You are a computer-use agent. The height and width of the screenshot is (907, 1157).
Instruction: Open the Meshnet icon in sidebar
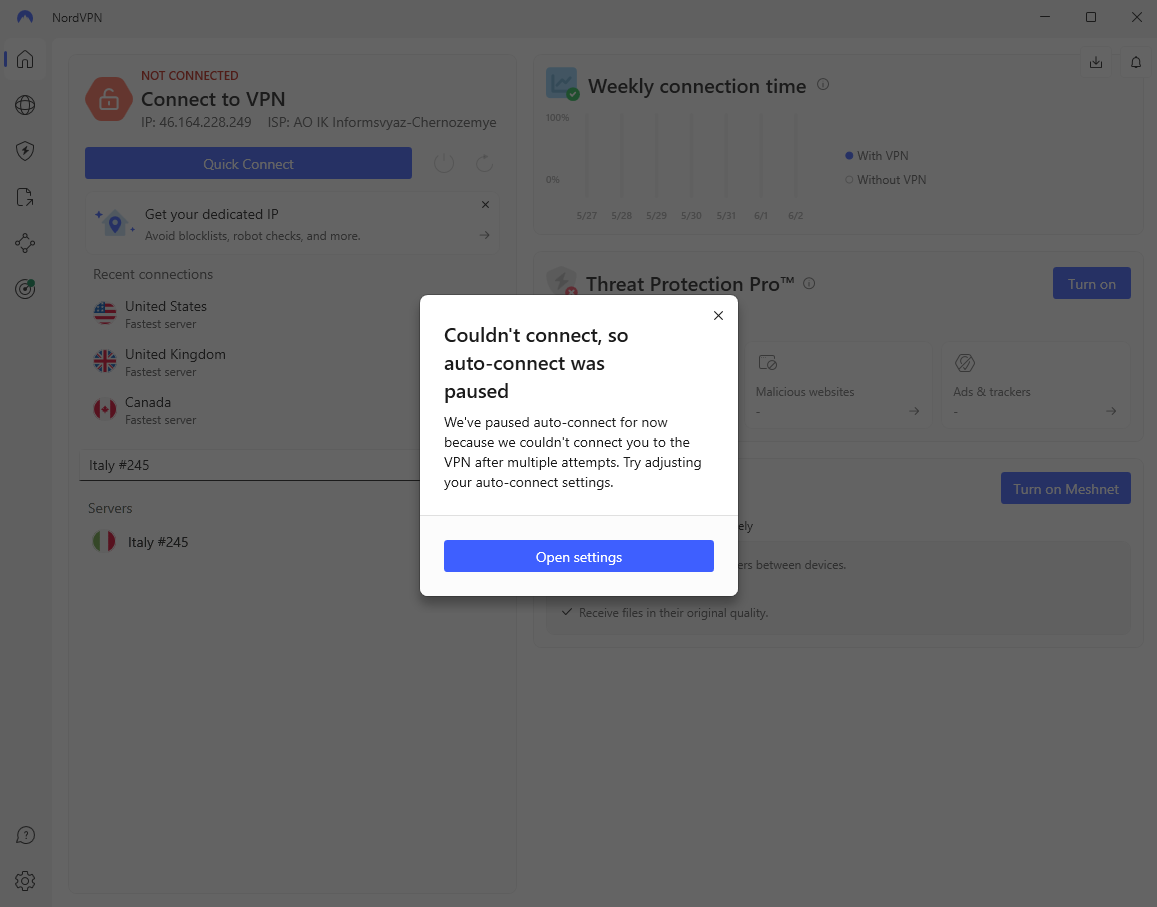click(25, 243)
